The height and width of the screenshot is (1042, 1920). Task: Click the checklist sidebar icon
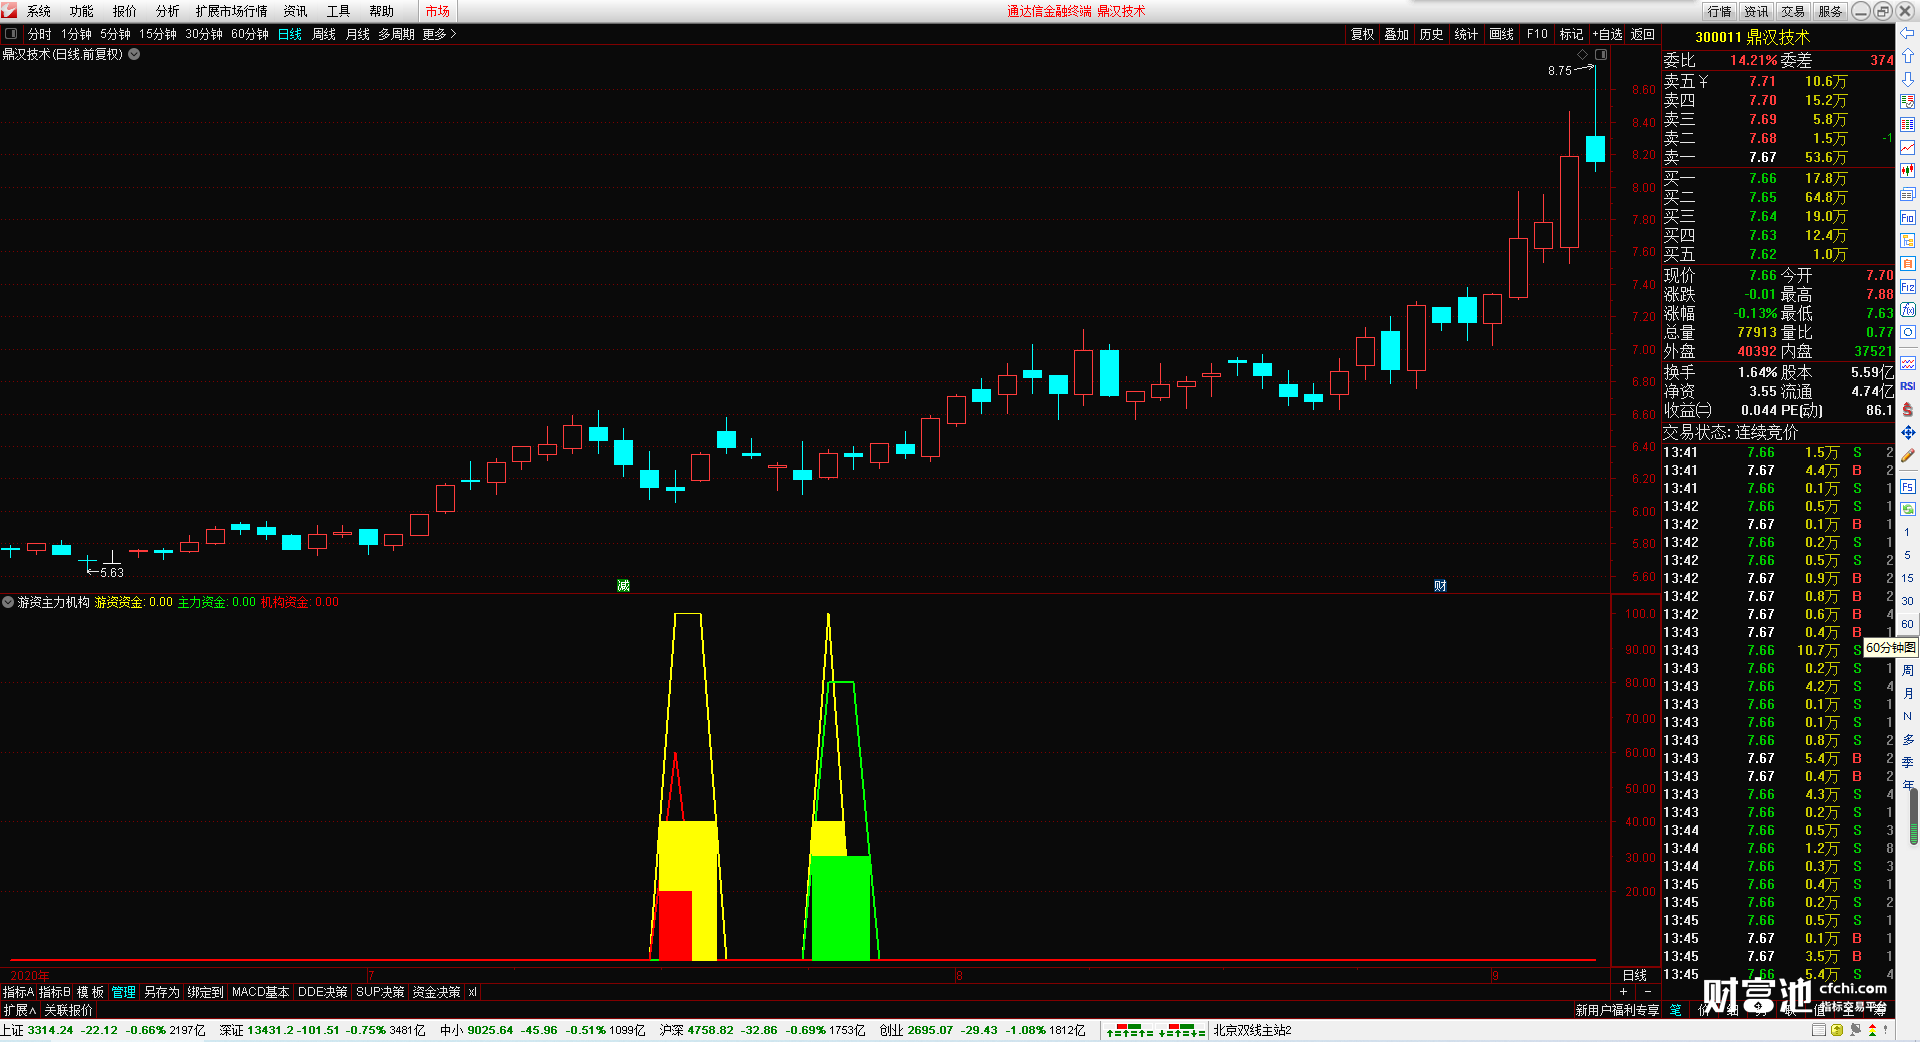[x=1908, y=102]
